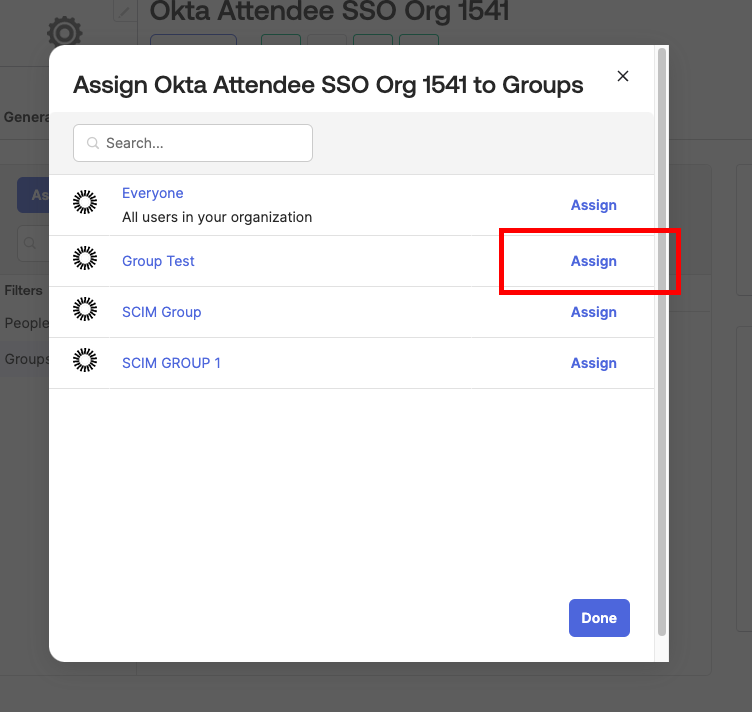Screen dimensions: 752x712
Task: Select "All users in your organization" text
Action: pos(217,217)
